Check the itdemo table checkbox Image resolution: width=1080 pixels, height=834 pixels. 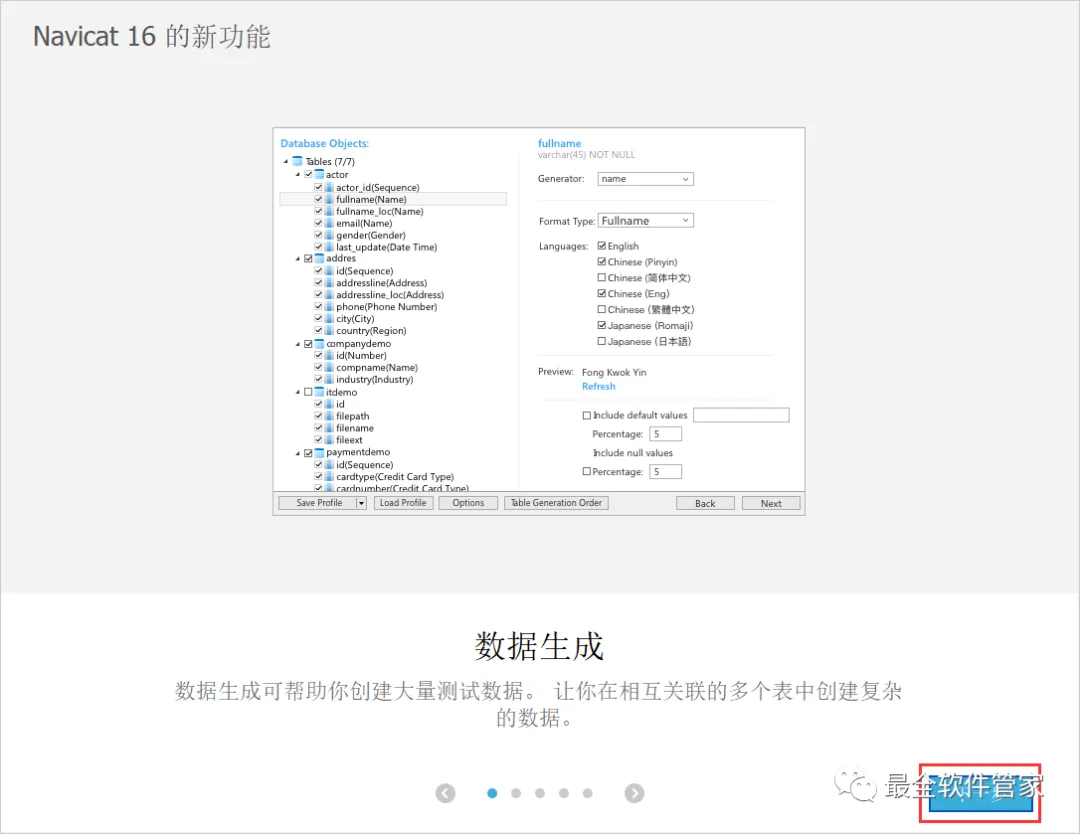309,392
